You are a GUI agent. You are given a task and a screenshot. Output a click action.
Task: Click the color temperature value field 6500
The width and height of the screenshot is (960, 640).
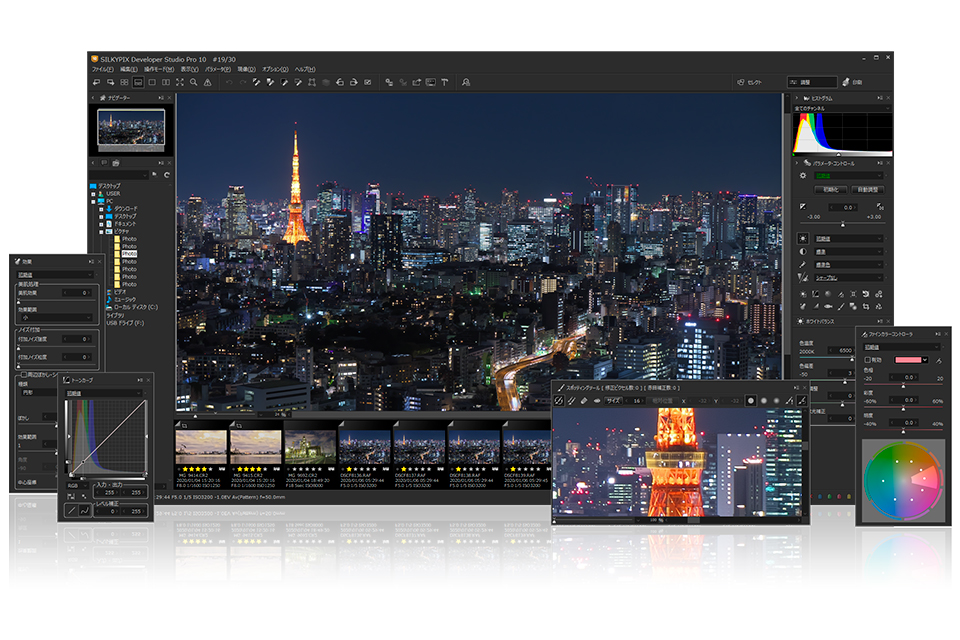pos(841,350)
